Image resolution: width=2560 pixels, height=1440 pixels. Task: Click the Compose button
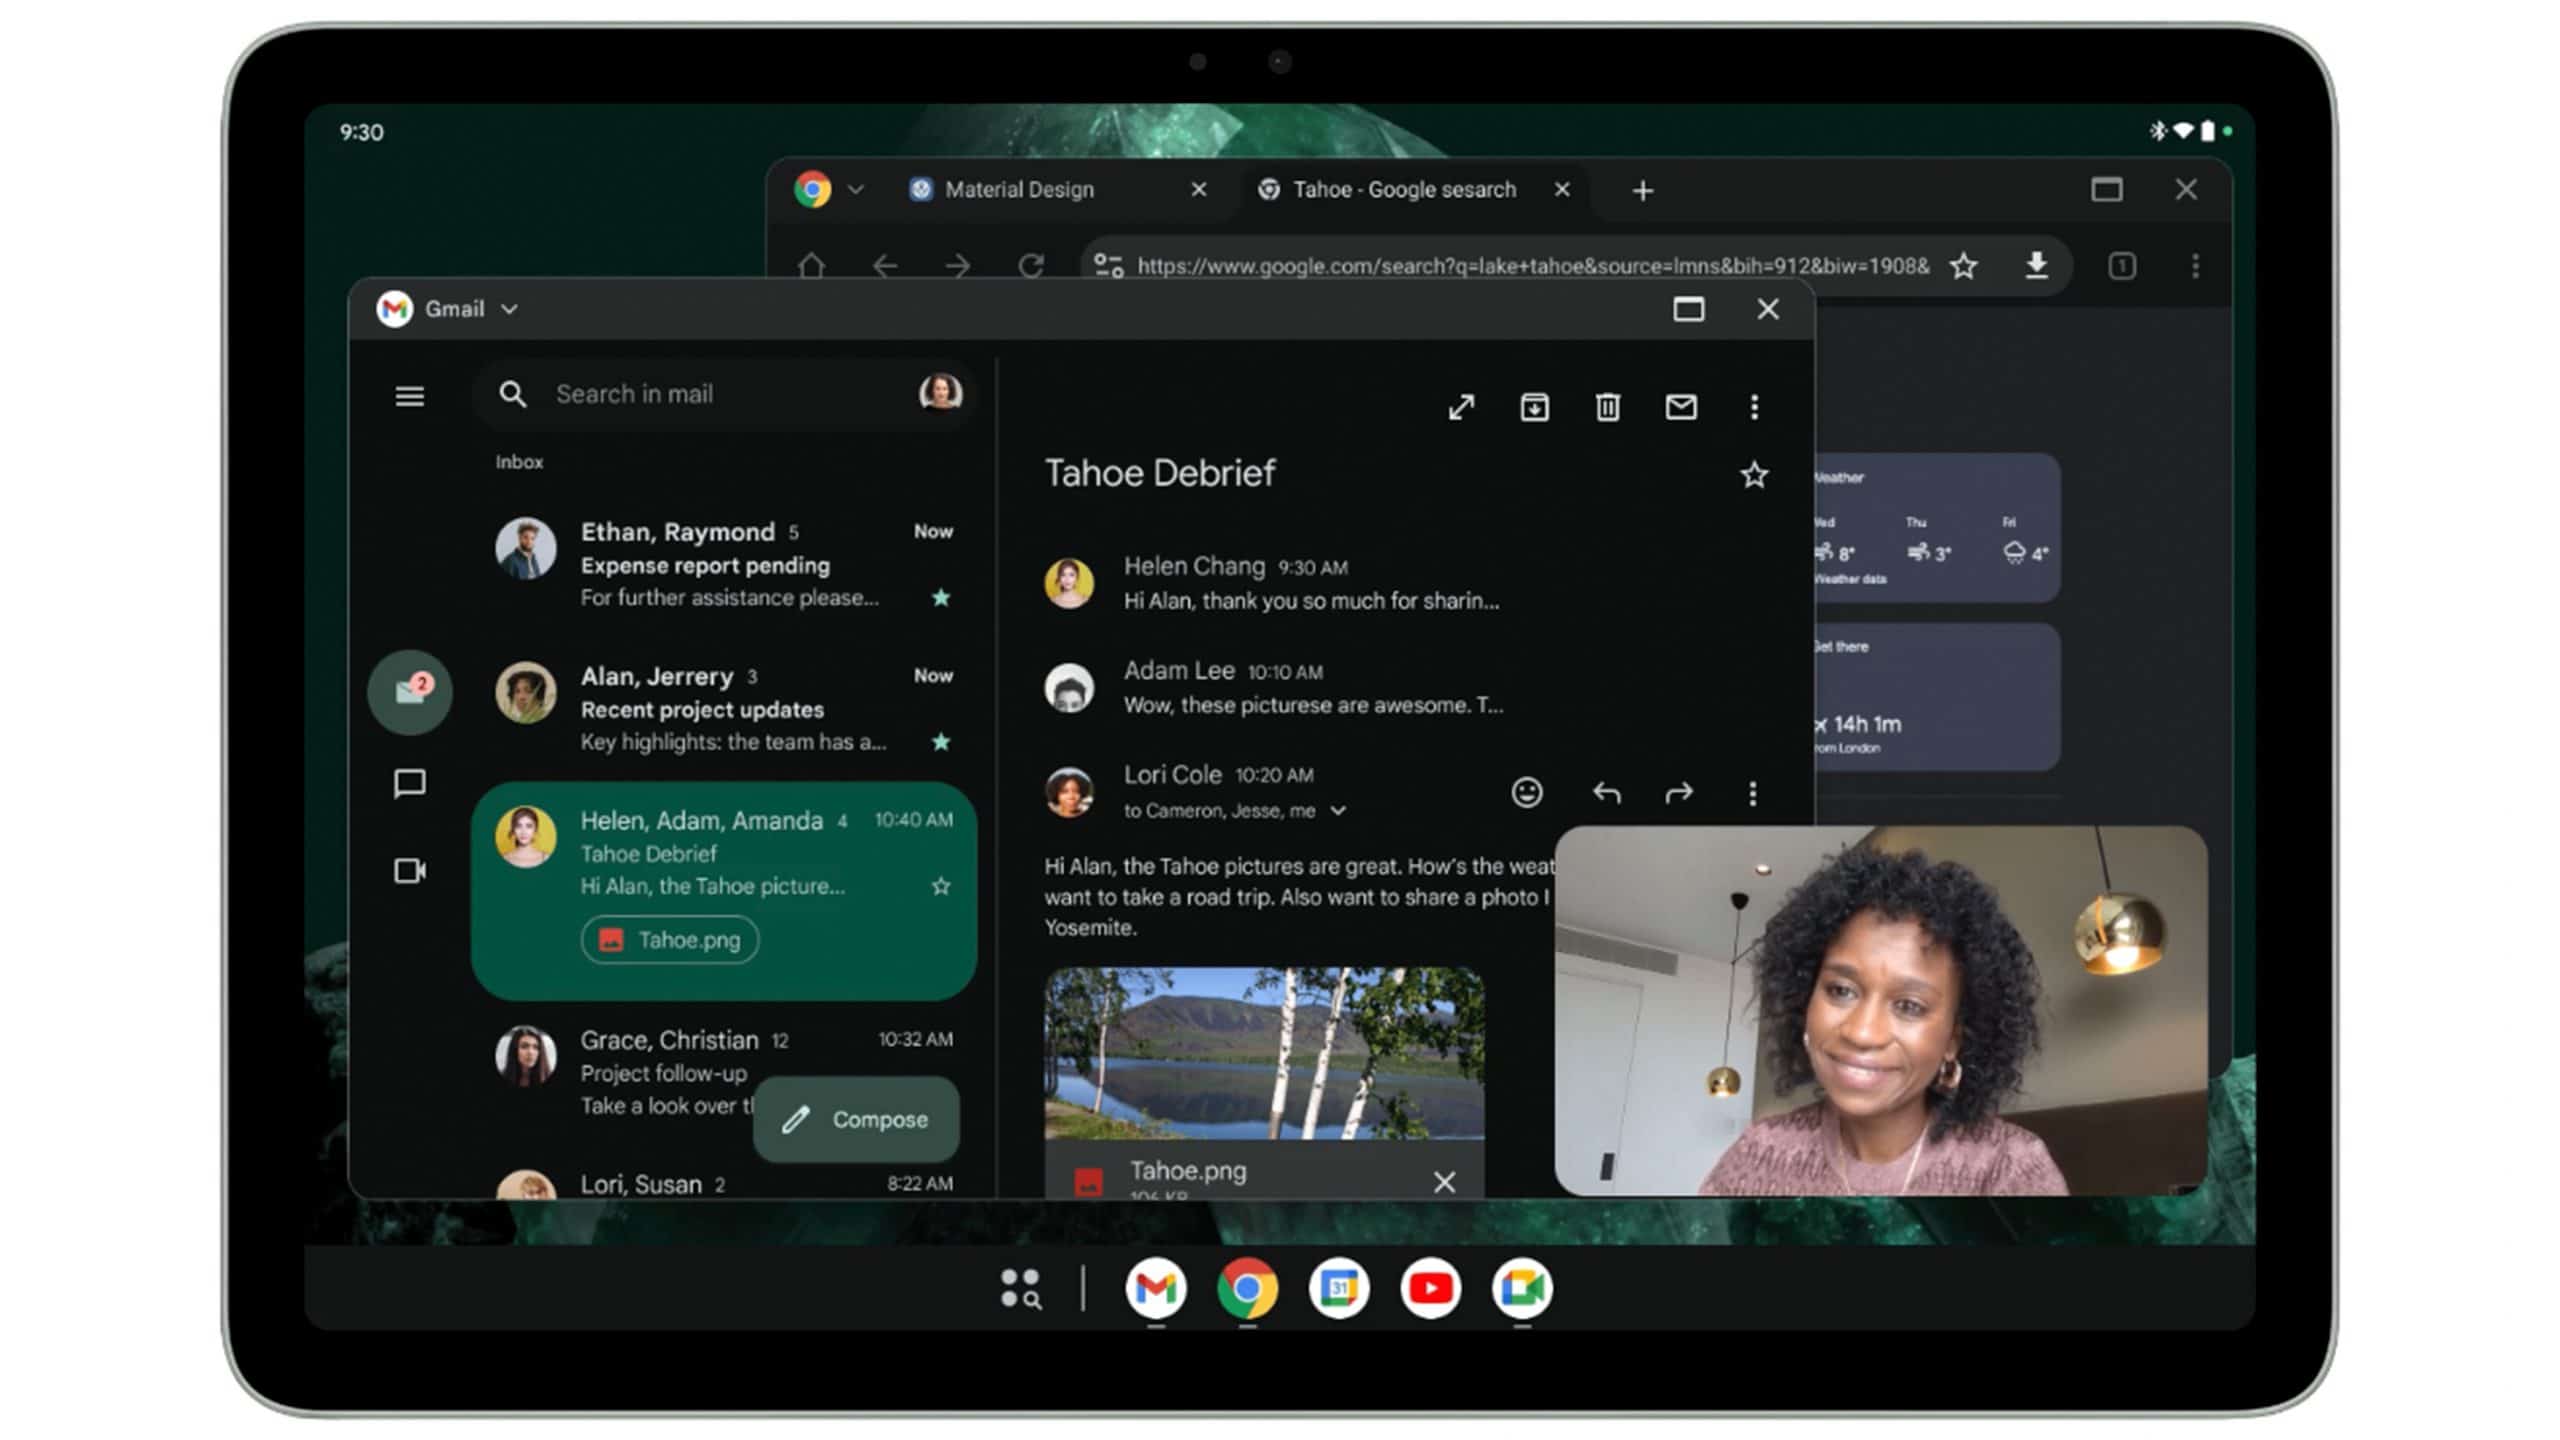pyautogui.click(x=855, y=1120)
